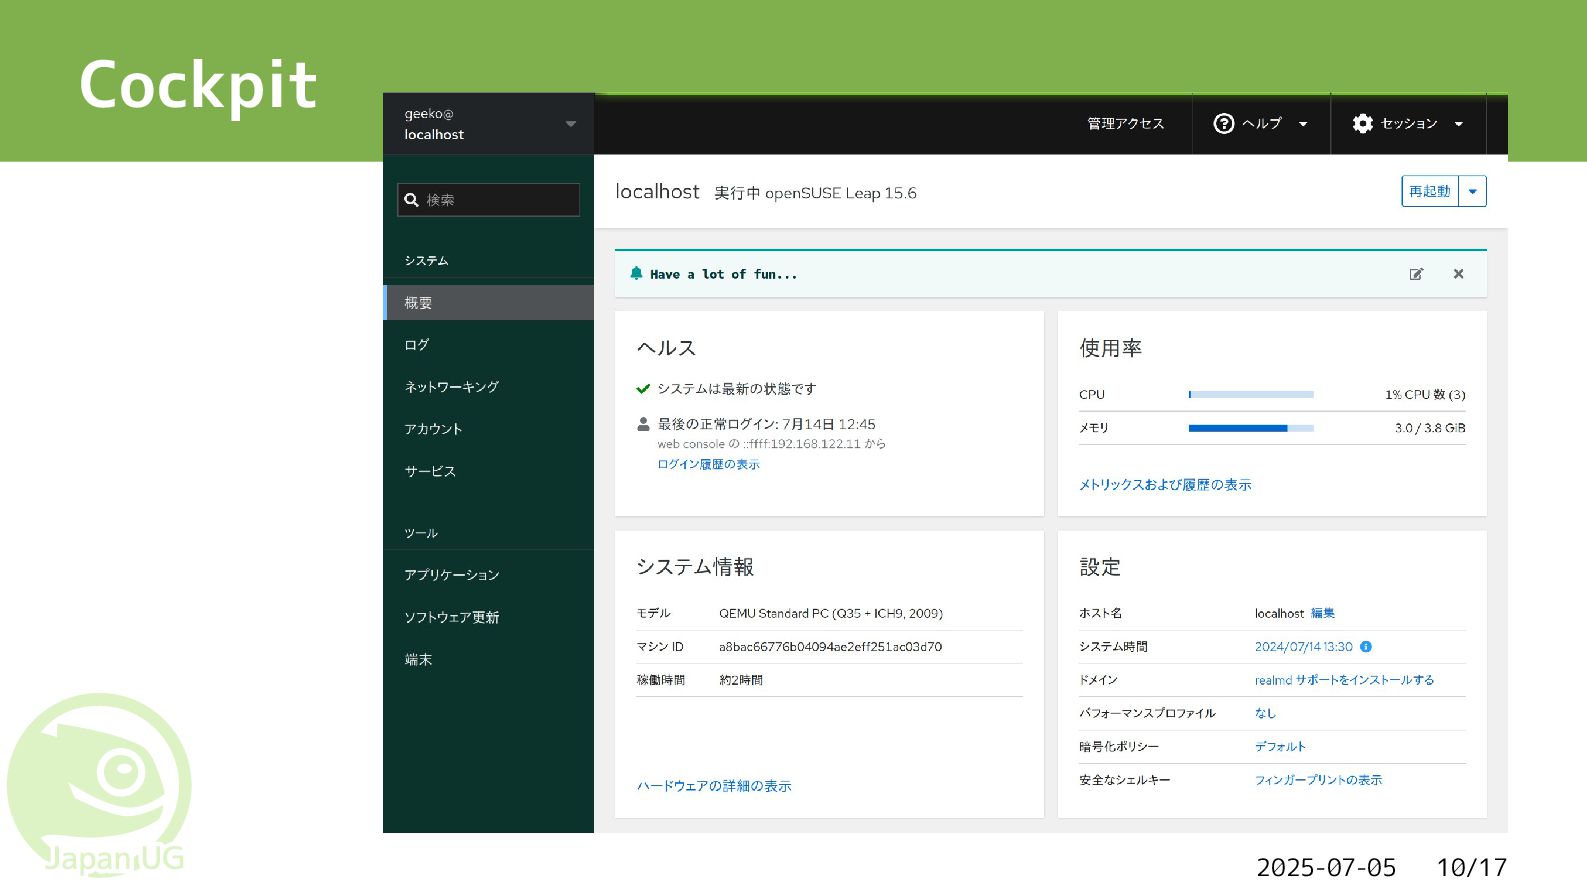Image resolution: width=1587 pixels, height=893 pixels.
Task: Edit the motd message with pencil icon
Action: [1416, 274]
